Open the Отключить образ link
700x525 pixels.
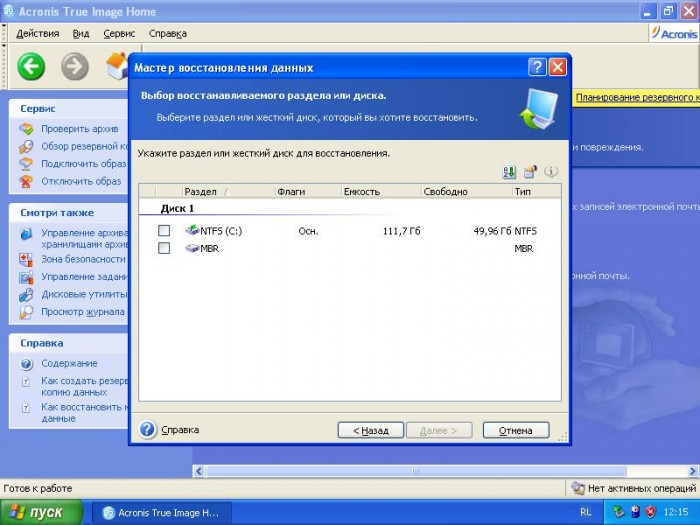tap(81, 182)
